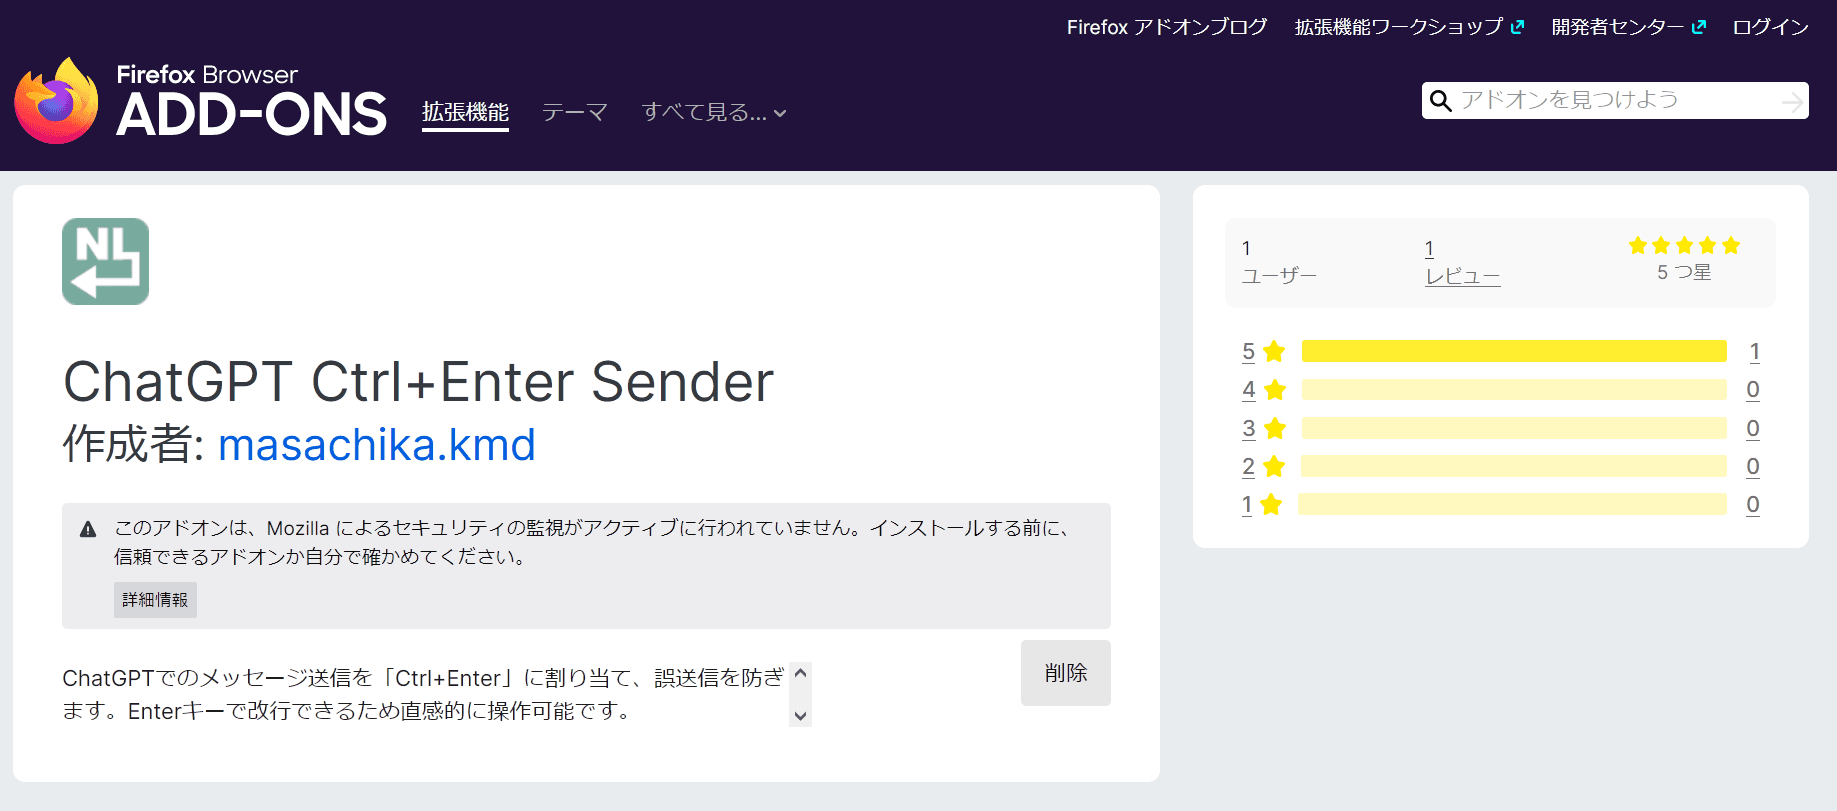Viewport: 1837px width, 811px height.
Task: Open Firefox アドオンブログ link
Action: click(x=1167, y=28)
